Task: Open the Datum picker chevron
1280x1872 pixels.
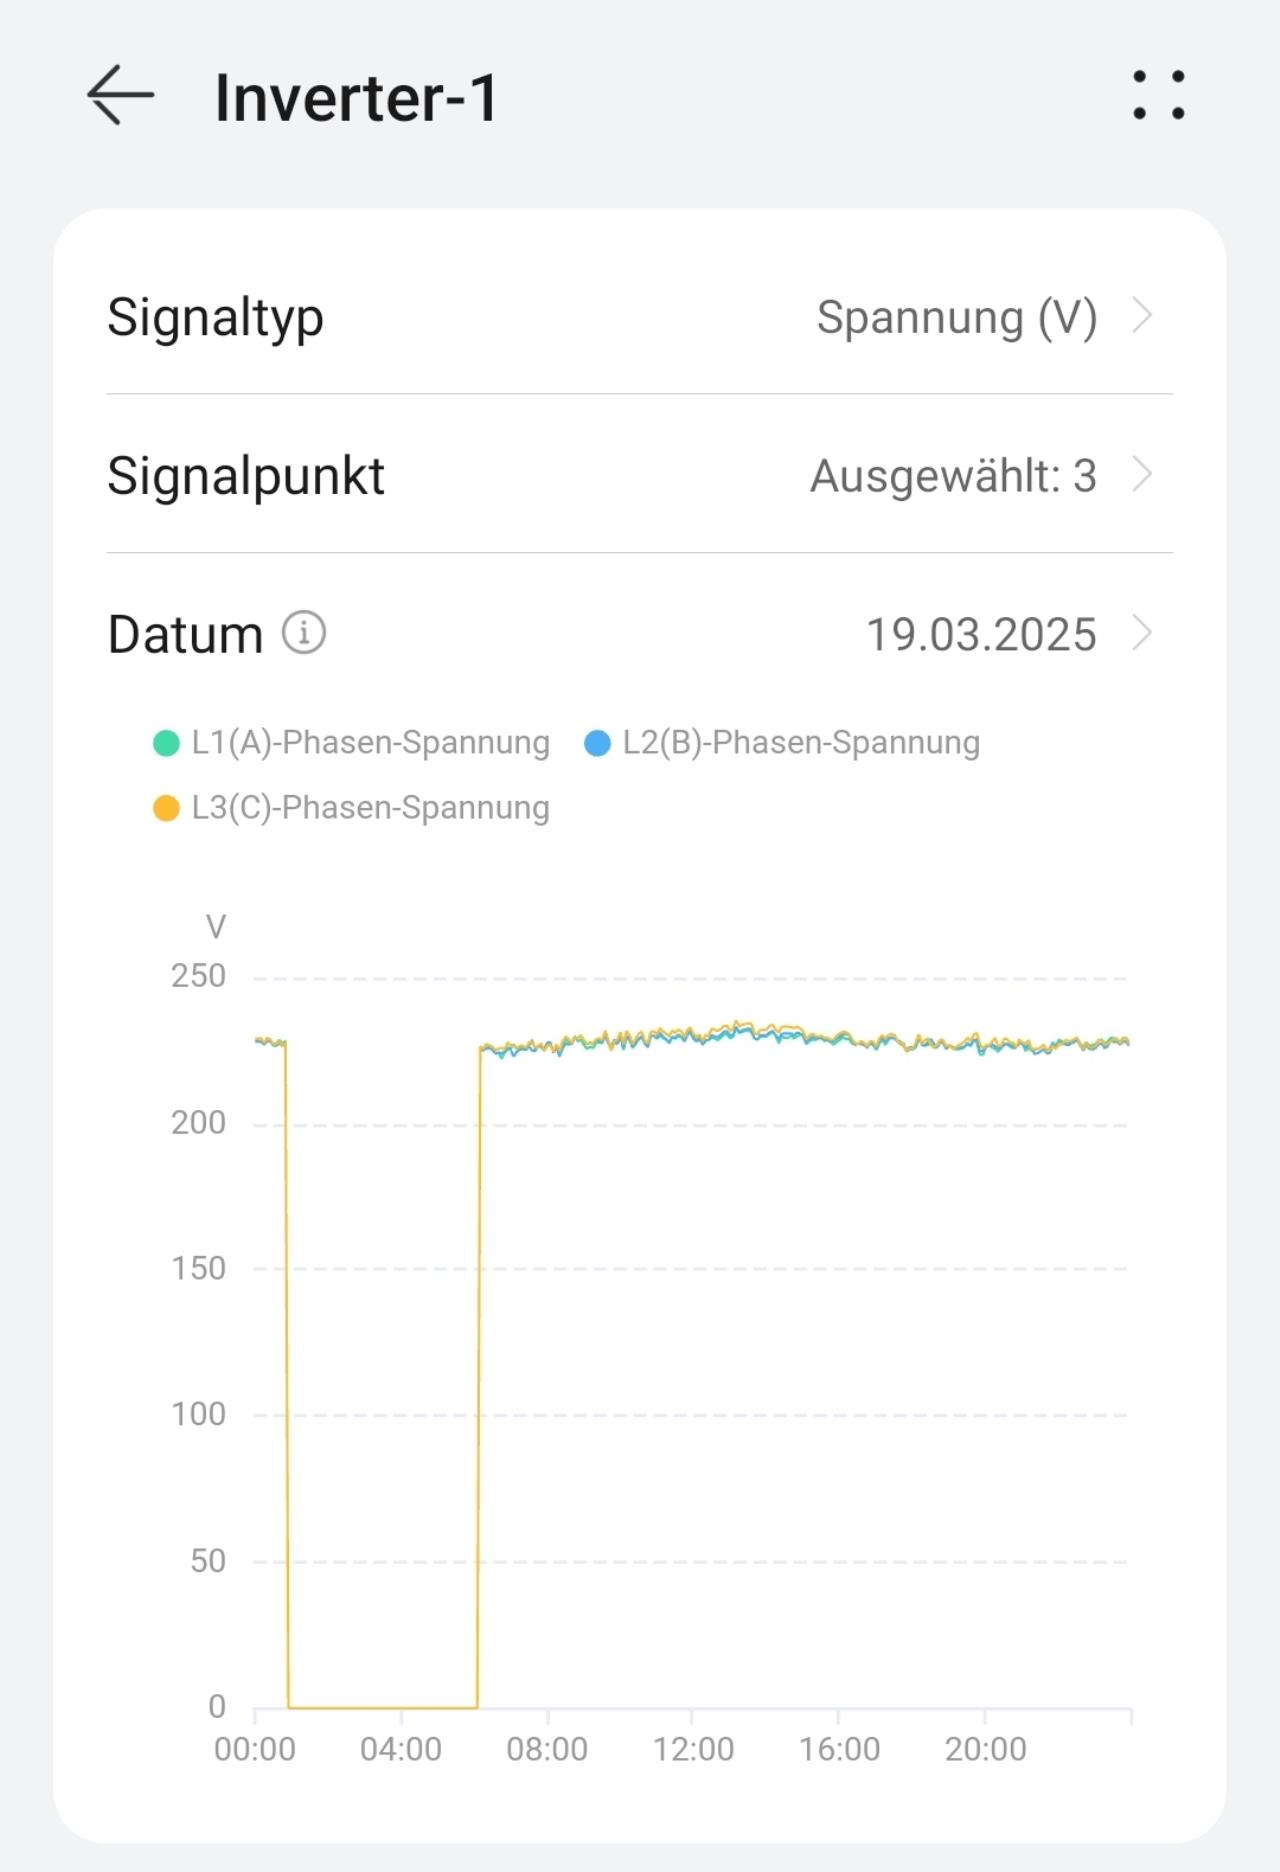Action: [1142, 633]
